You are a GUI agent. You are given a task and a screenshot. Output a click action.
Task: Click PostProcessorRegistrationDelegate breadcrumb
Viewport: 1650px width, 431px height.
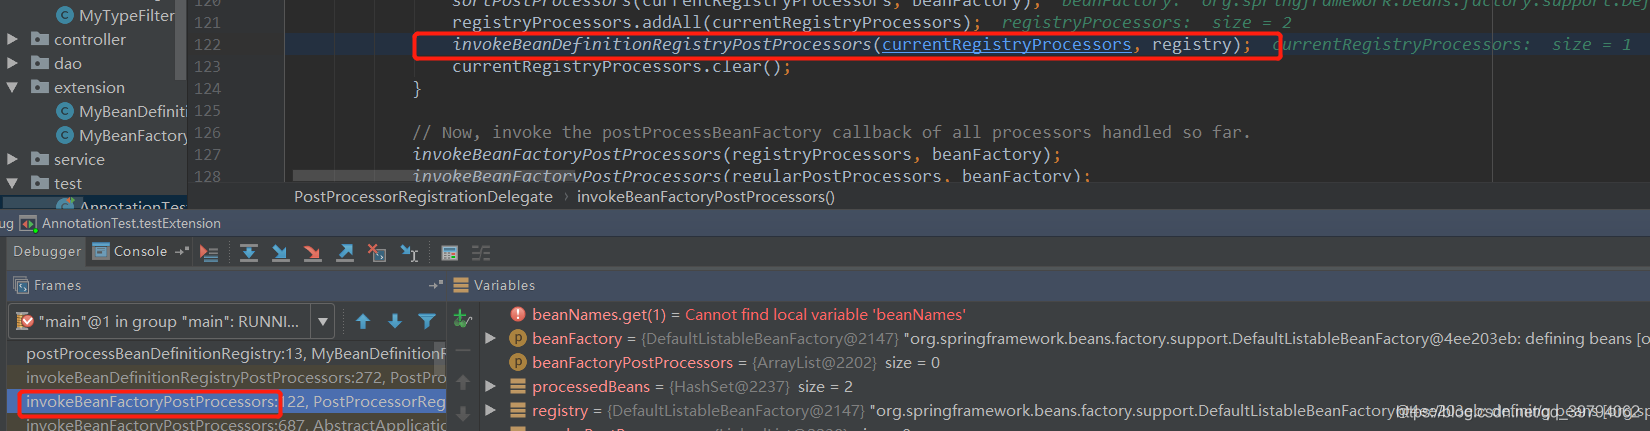point(423,197)
